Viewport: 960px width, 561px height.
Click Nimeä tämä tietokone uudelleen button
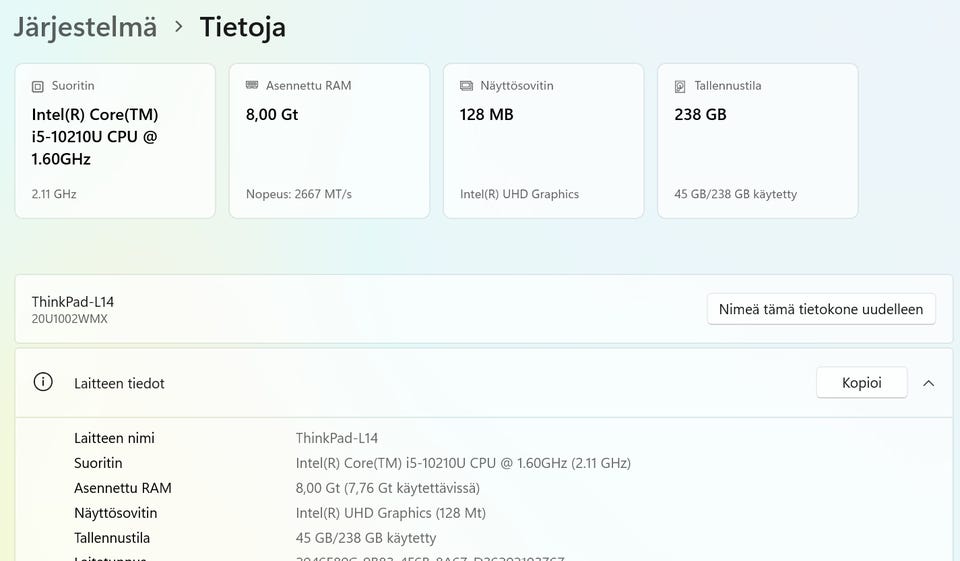(821, 309)
